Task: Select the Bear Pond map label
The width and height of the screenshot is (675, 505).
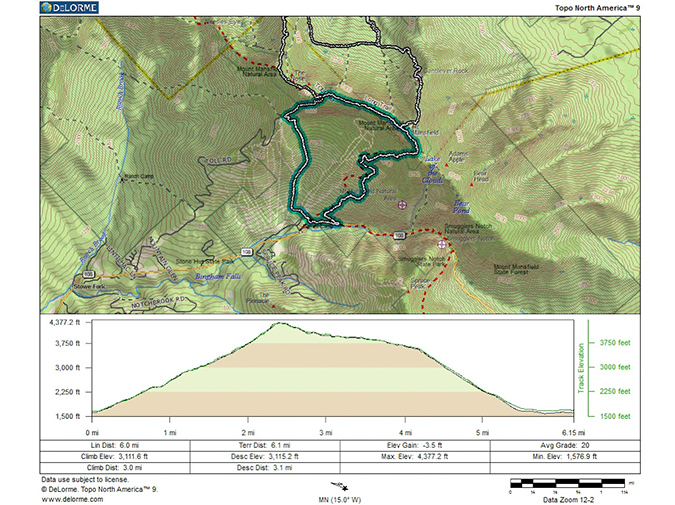Action: 460,207
